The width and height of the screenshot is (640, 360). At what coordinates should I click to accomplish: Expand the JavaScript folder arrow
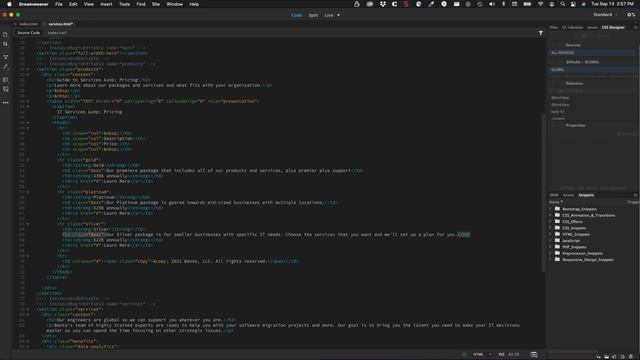point(550,240)
